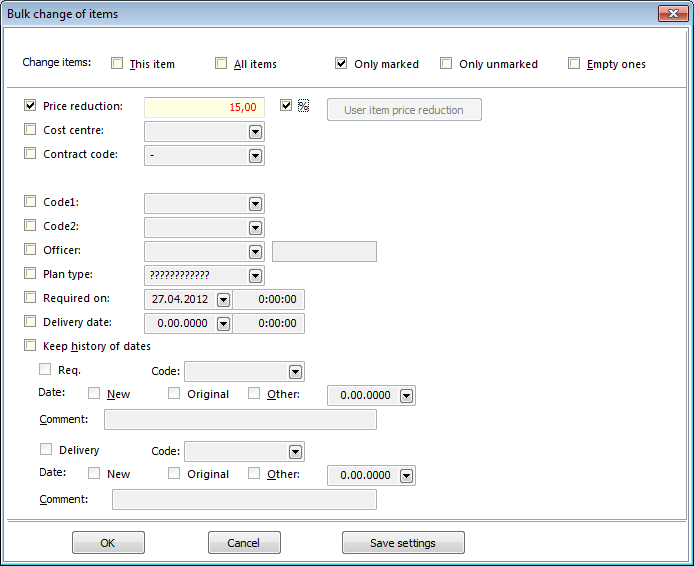Open Other date picker under Delivery

[406, 476]
